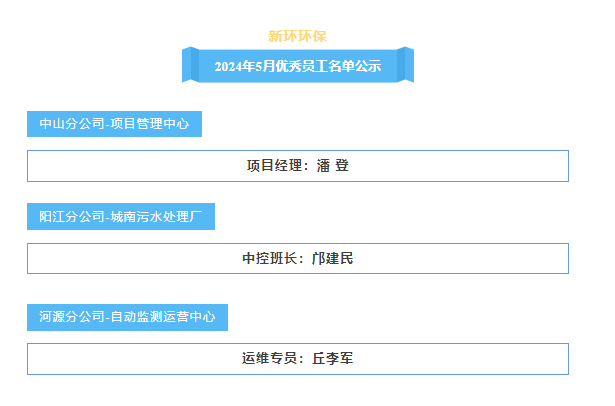Click 城南污水处理厂 in the second header
The image size is (615, 406).
(156, 217)
